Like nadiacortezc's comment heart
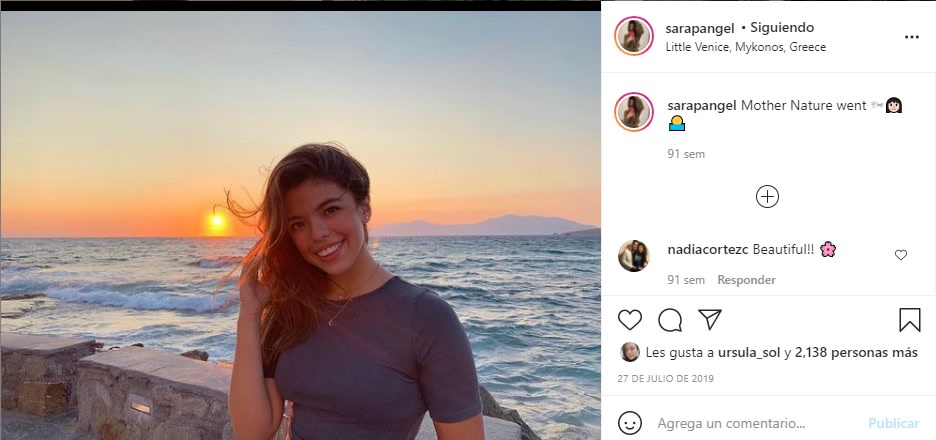 pyautogui.click(x=900, y=255)
